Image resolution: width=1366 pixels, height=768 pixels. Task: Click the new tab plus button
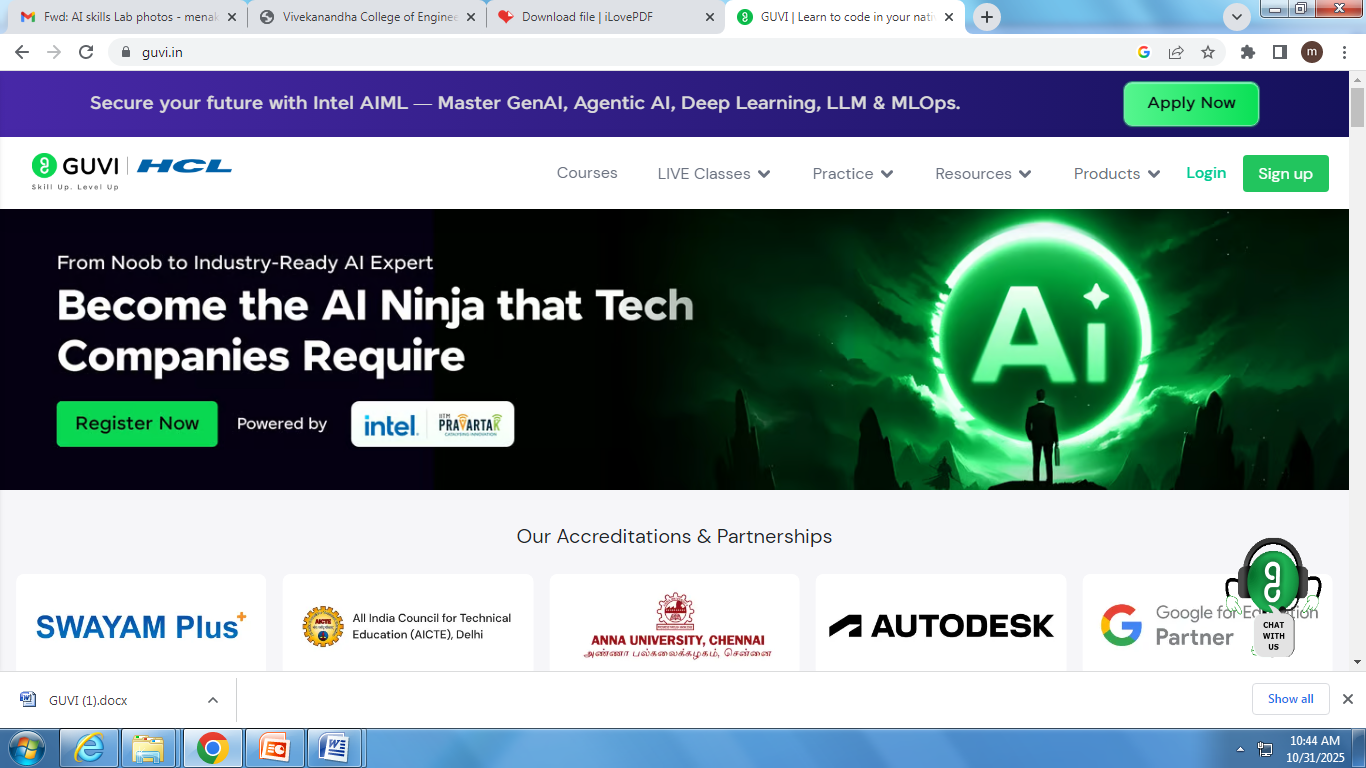(x=987, y=17)
